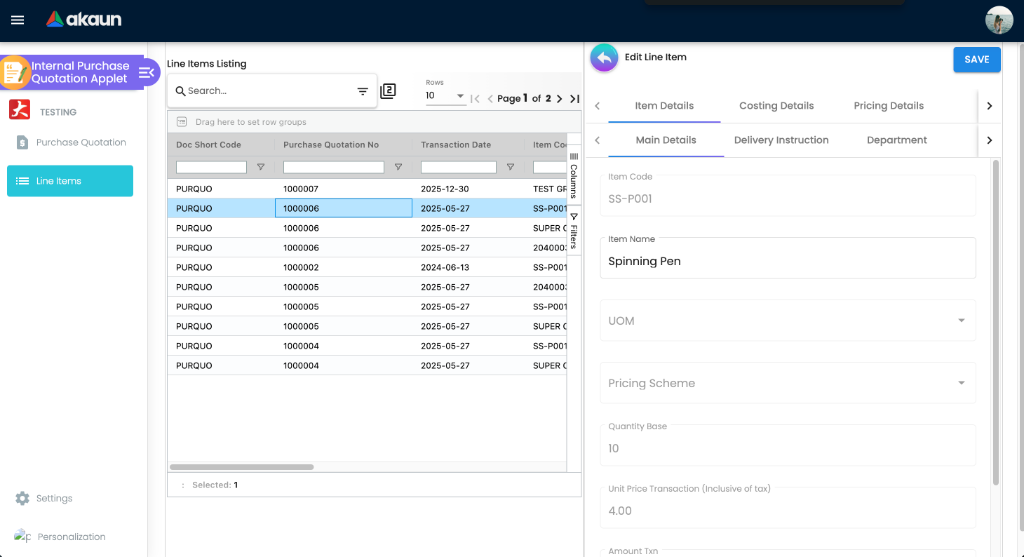1024x557 pixels.
Task: Collapse the applet sidebar menu icon
Action: (x=146, y=72)
